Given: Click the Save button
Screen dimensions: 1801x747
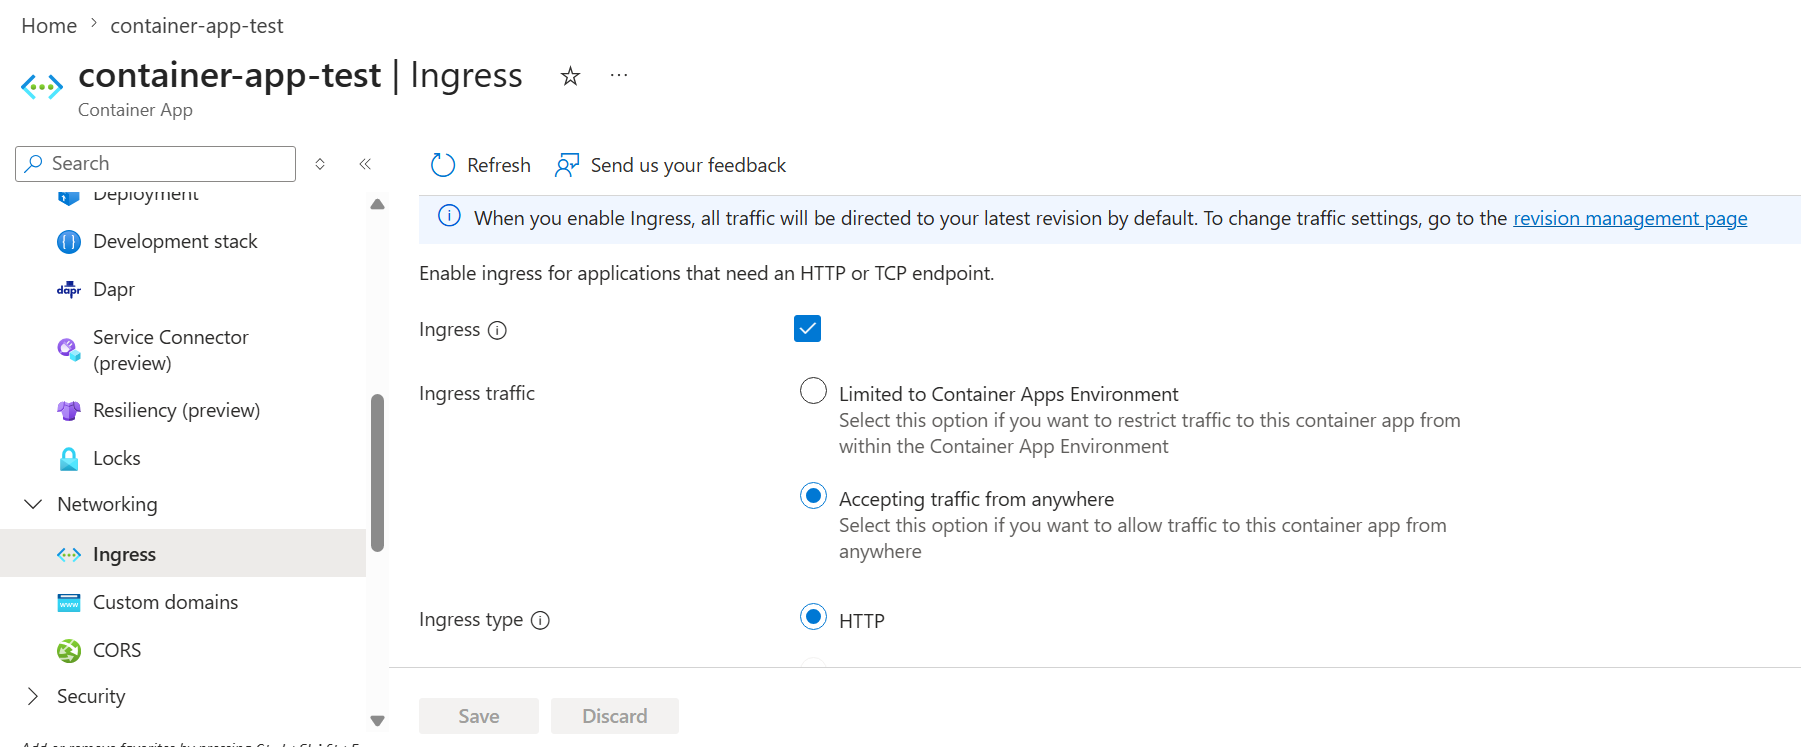Looking at the screenshot, I should click(479, 716).
